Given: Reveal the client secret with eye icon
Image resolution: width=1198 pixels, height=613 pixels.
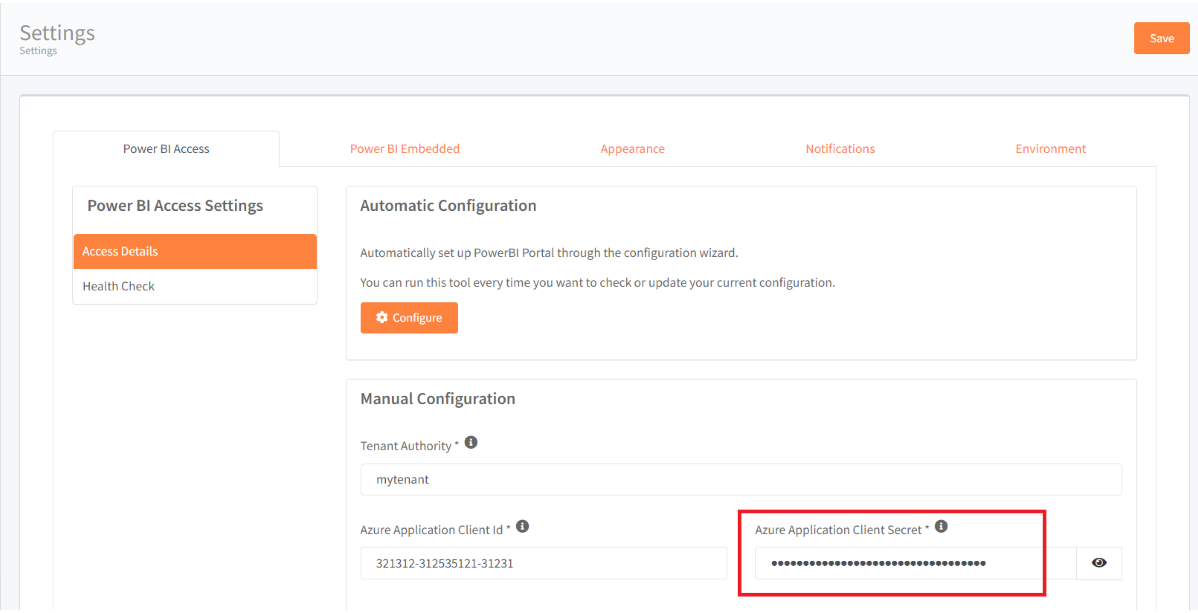Looking at the screenshot, I should [x=1099, y=563].
